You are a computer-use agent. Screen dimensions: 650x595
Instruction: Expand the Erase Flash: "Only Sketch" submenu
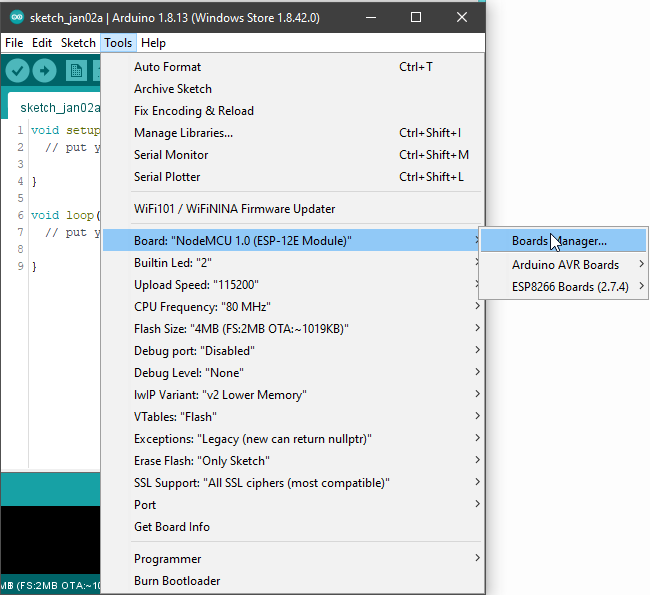[293, 460]
